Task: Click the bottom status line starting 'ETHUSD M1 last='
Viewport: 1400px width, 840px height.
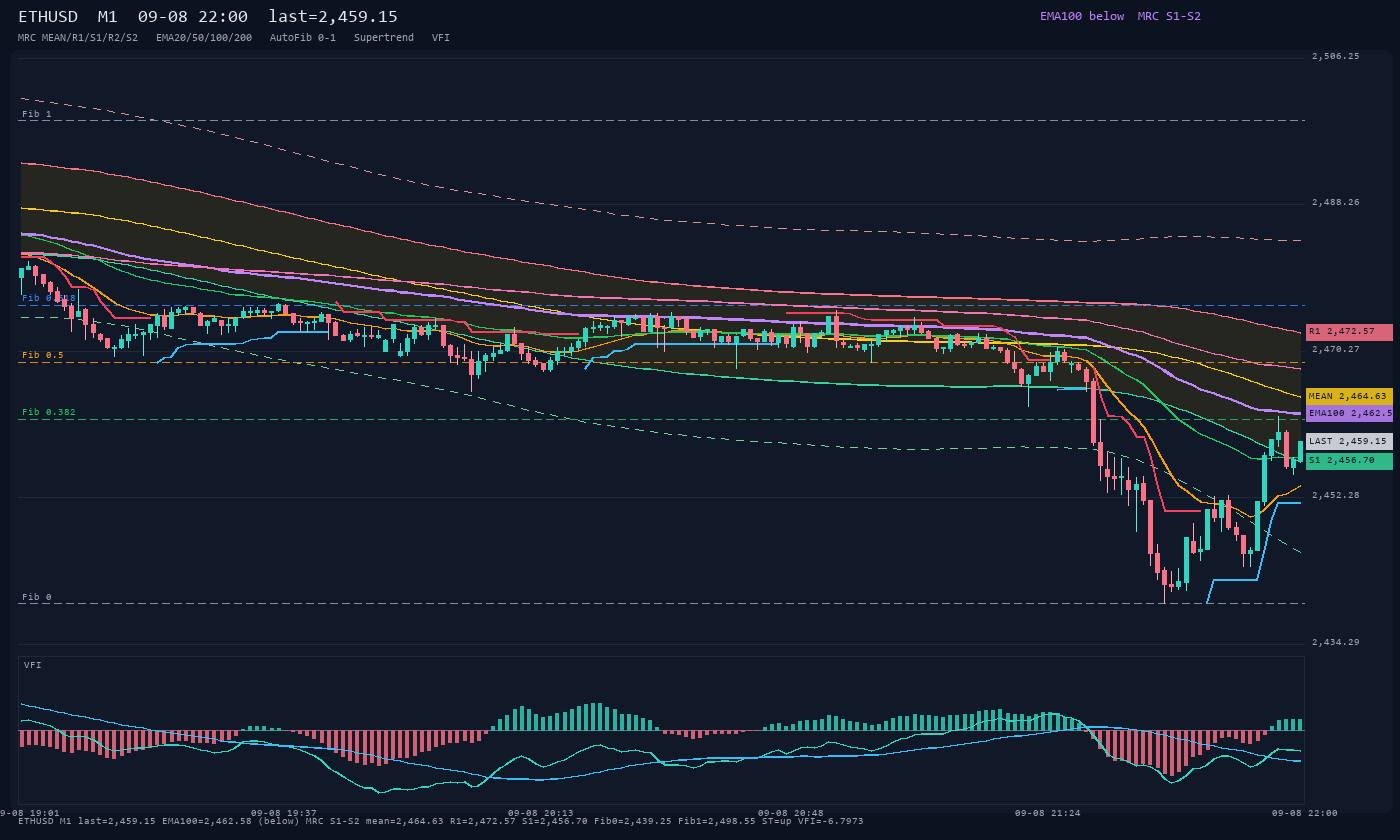Action: pyautogui.click(x=441, y=821)
